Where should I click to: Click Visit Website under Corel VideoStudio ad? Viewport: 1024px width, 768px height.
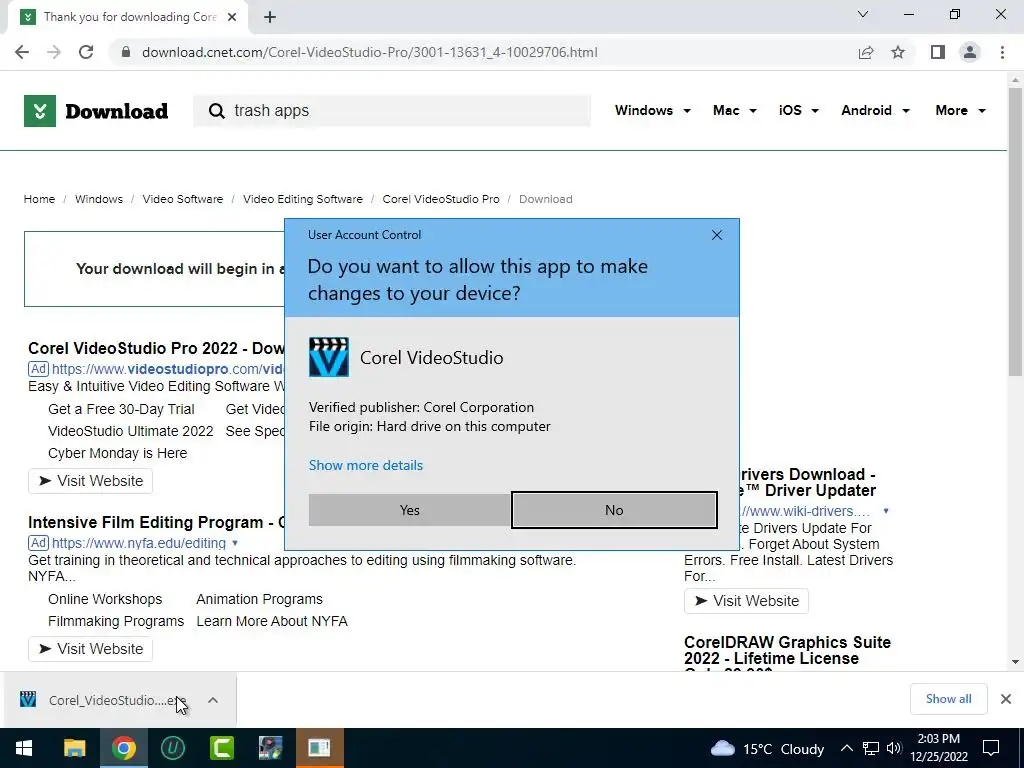[91, 481]
